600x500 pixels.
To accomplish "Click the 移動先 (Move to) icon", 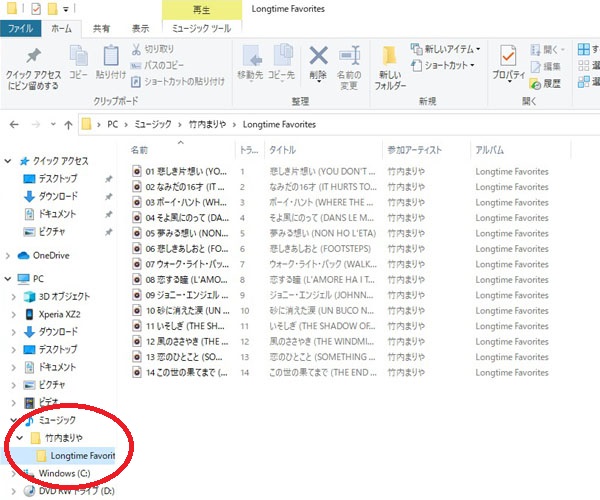I will pos(251,55).
